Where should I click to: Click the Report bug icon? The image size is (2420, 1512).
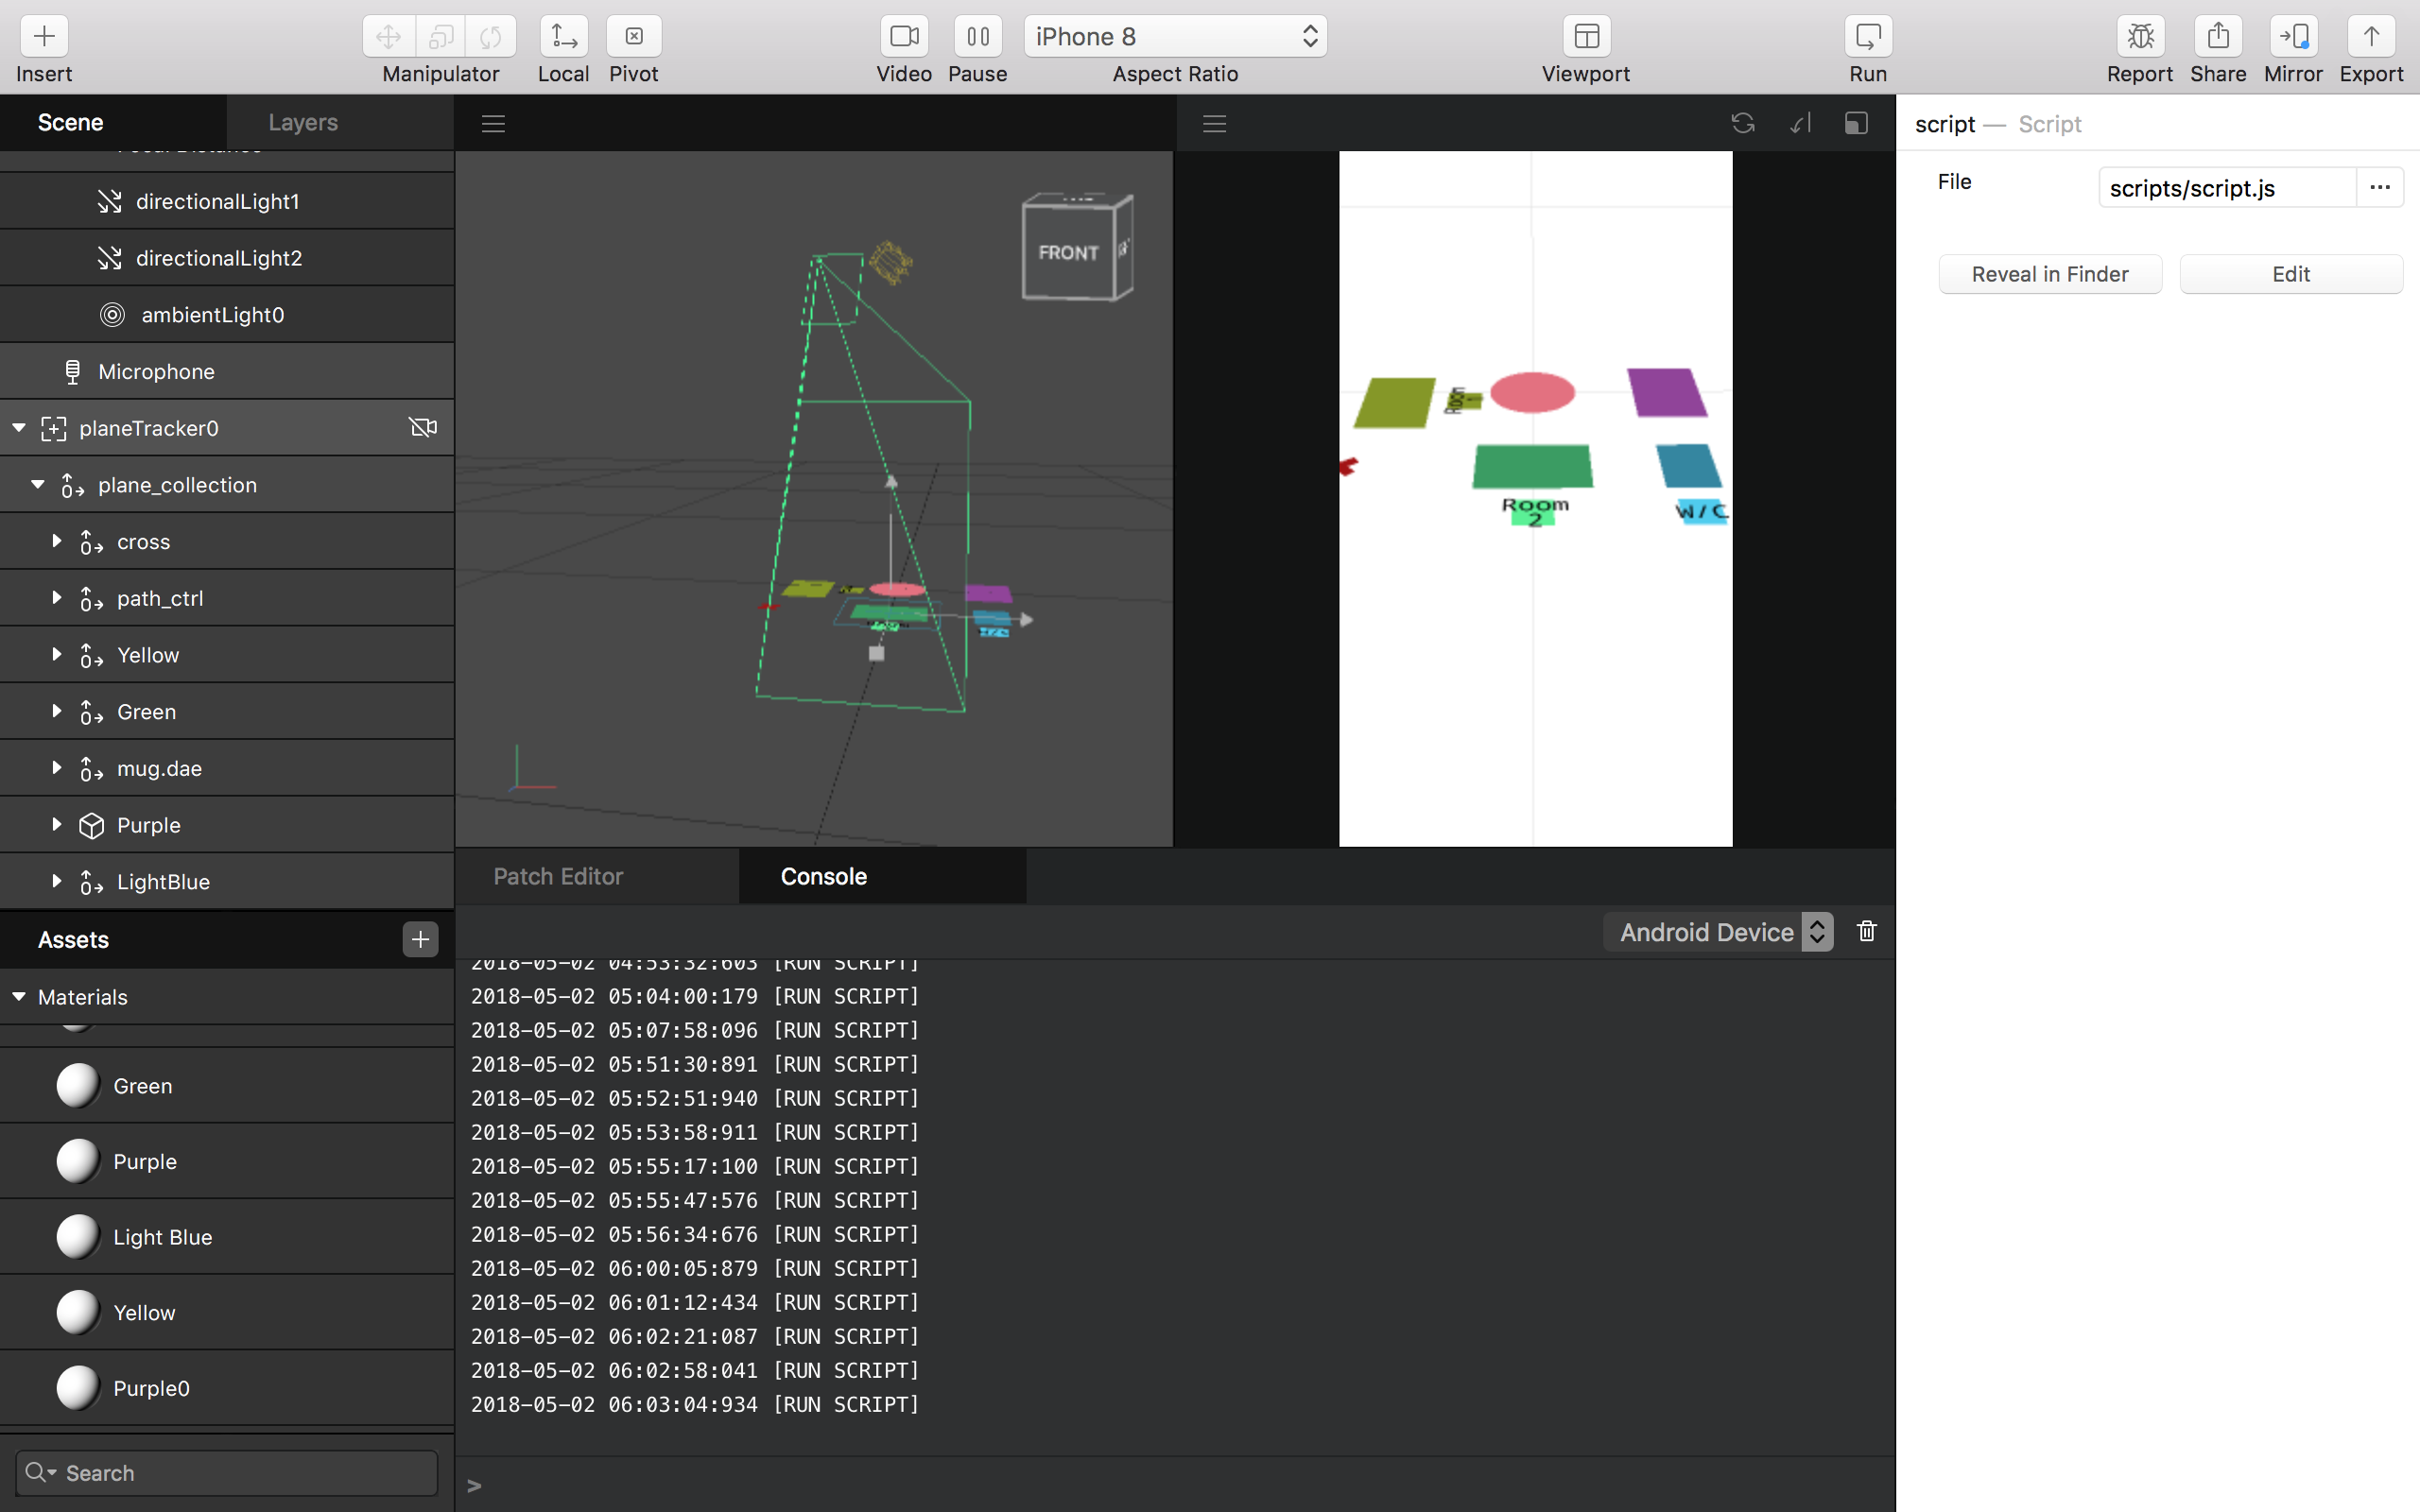pos(2139,37)
